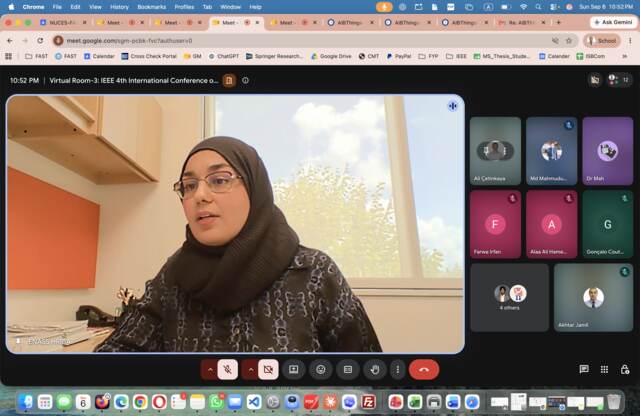Open Opera browser from the Dock
Screen dimensions: 640x416
pyautogui.click(x=159, y=402)
